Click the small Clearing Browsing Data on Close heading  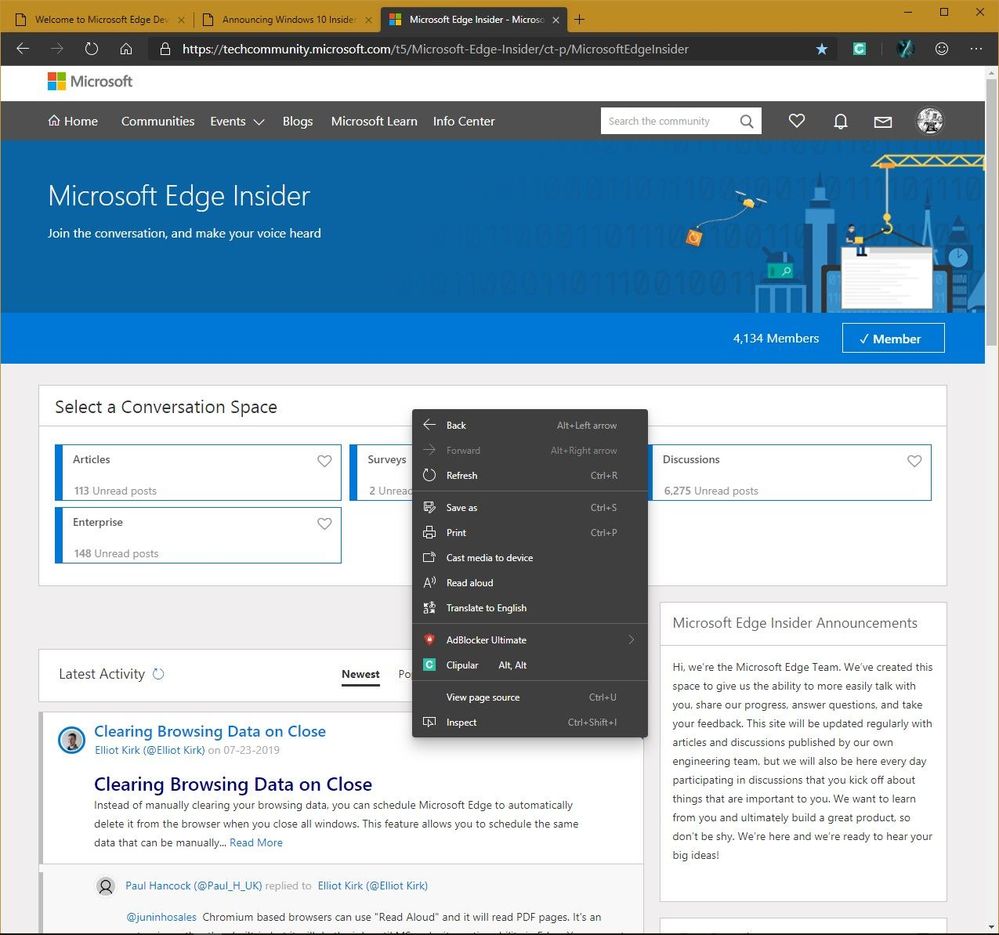pyautogui.click(x=210, y=731)
